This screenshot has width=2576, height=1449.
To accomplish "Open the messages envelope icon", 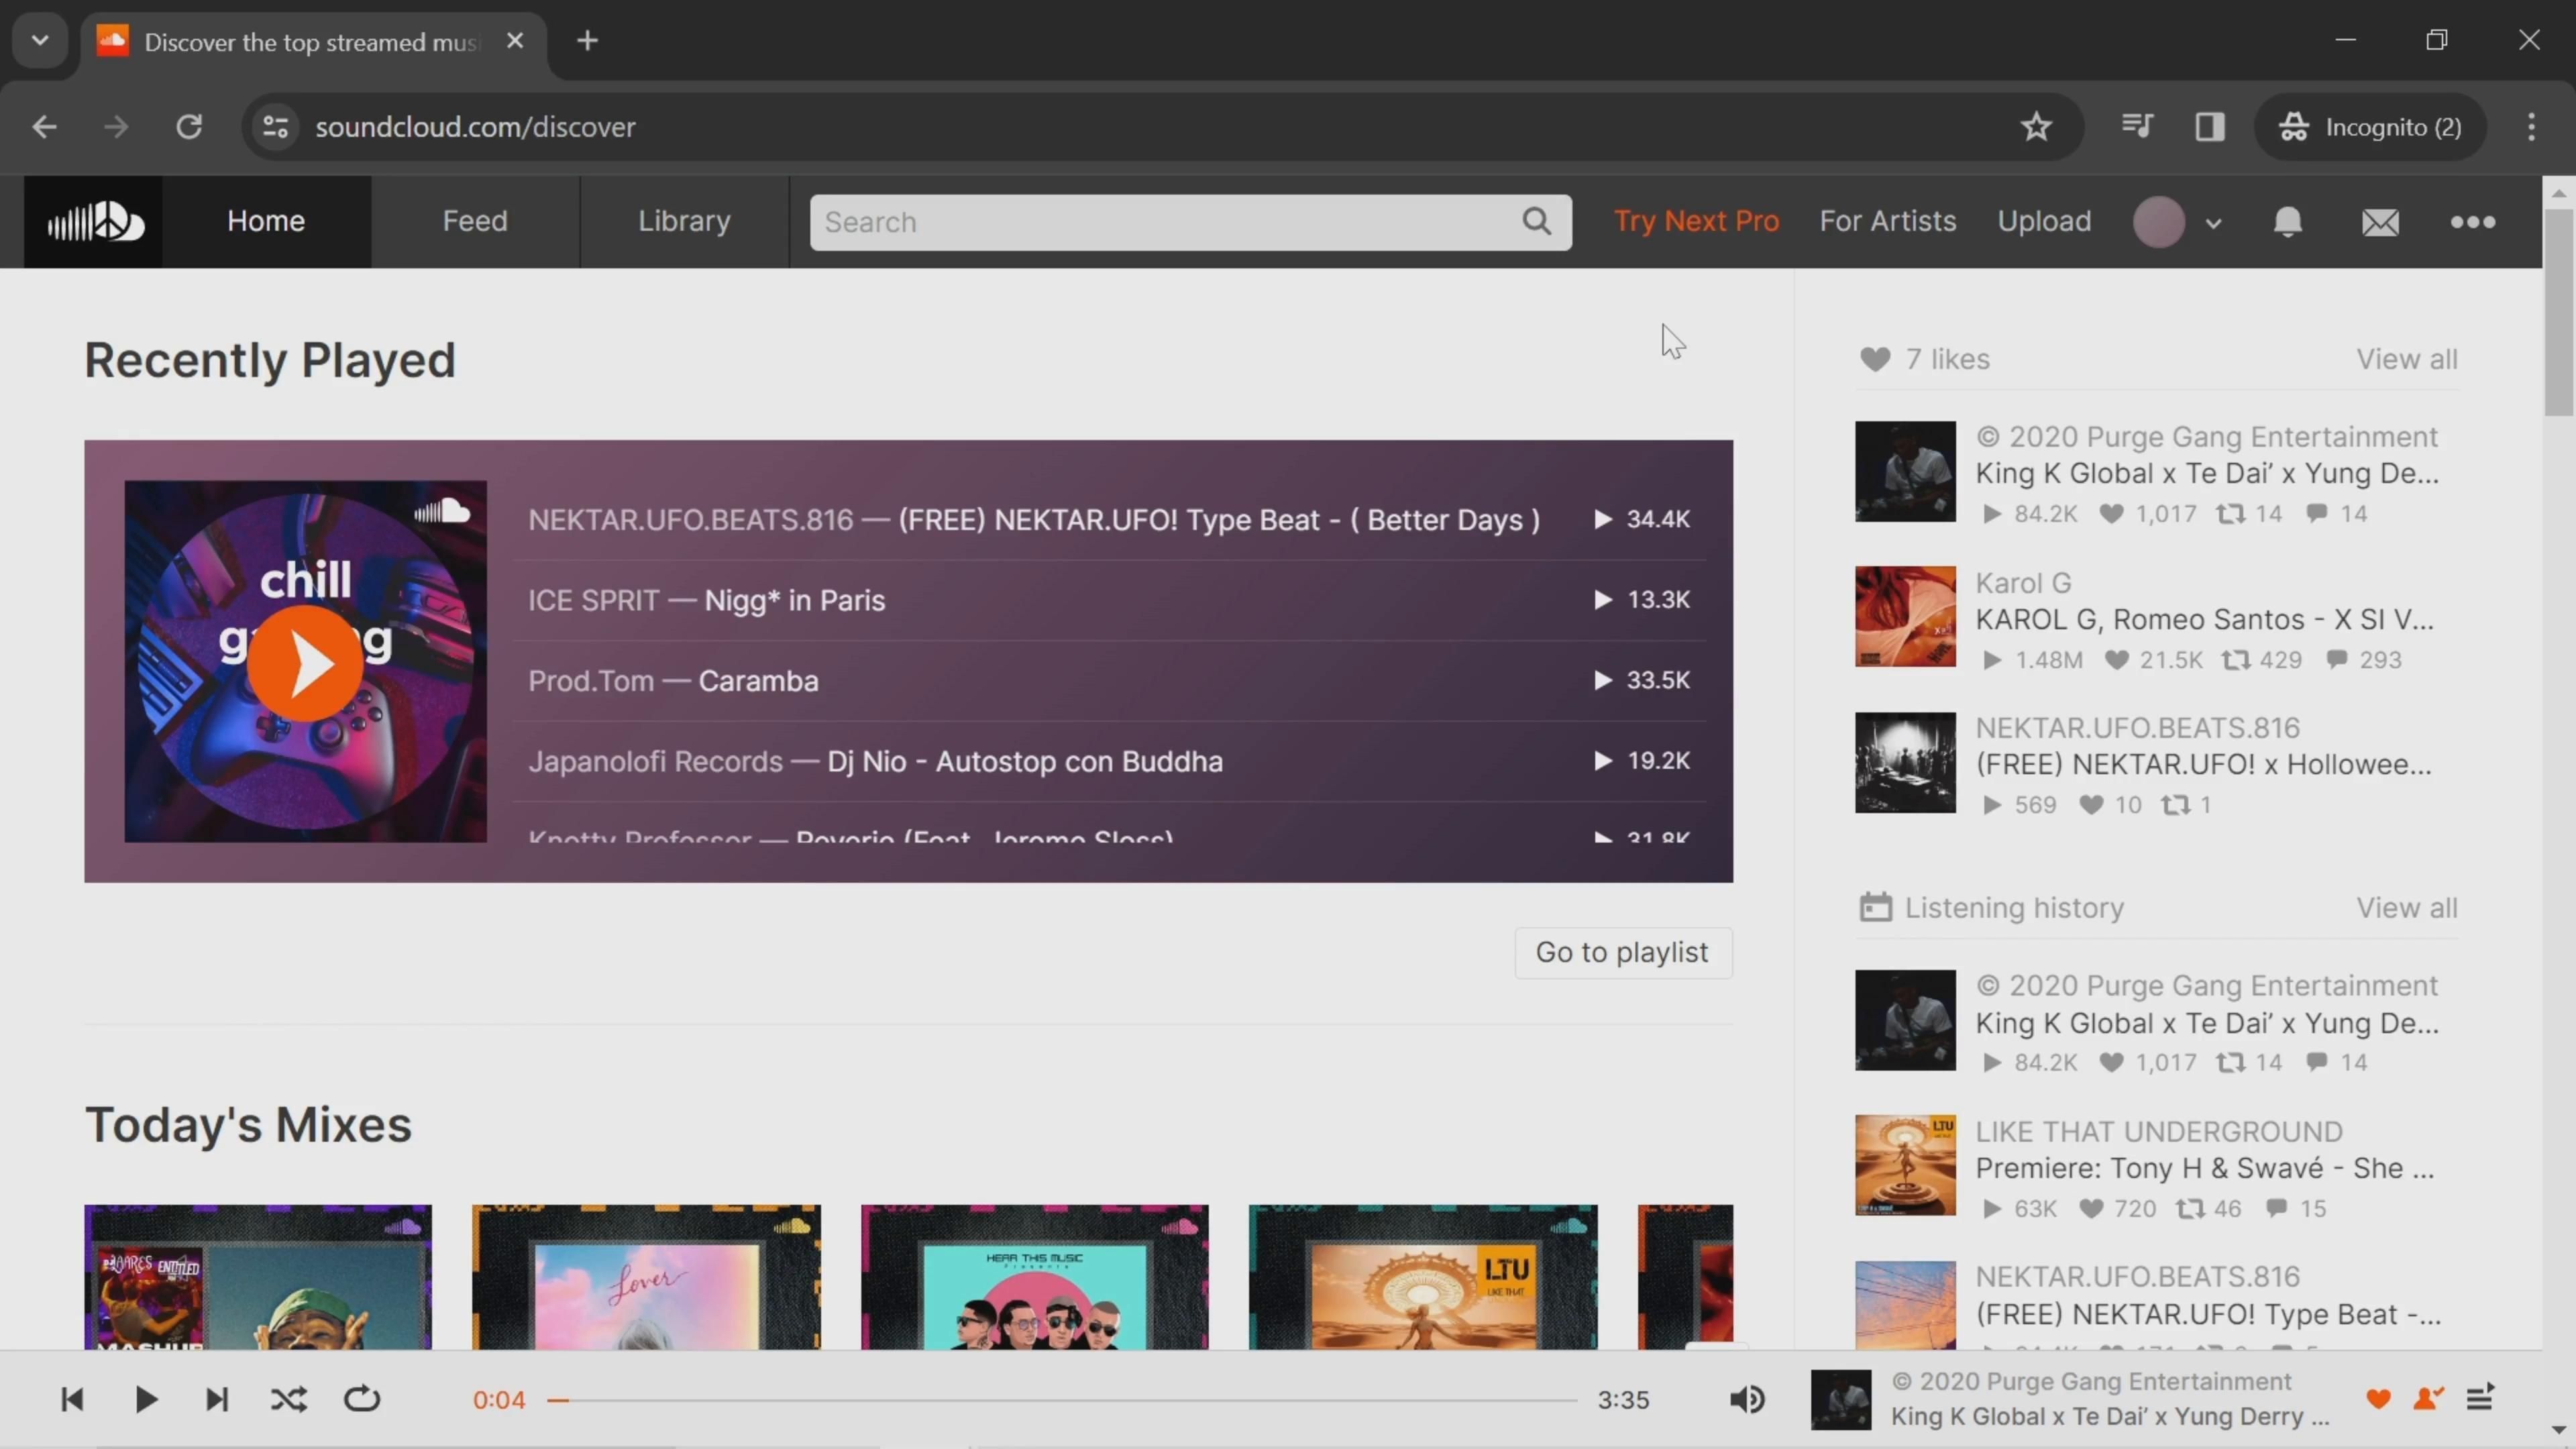I will 2380,222.
